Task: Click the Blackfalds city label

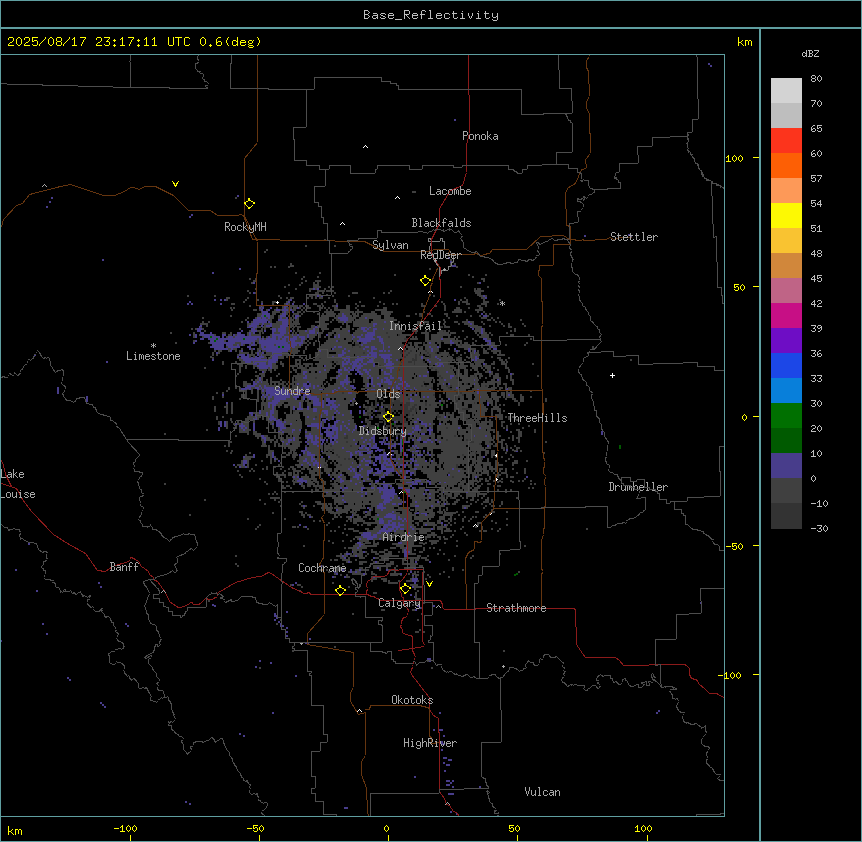Action: [x=441, y=223]
